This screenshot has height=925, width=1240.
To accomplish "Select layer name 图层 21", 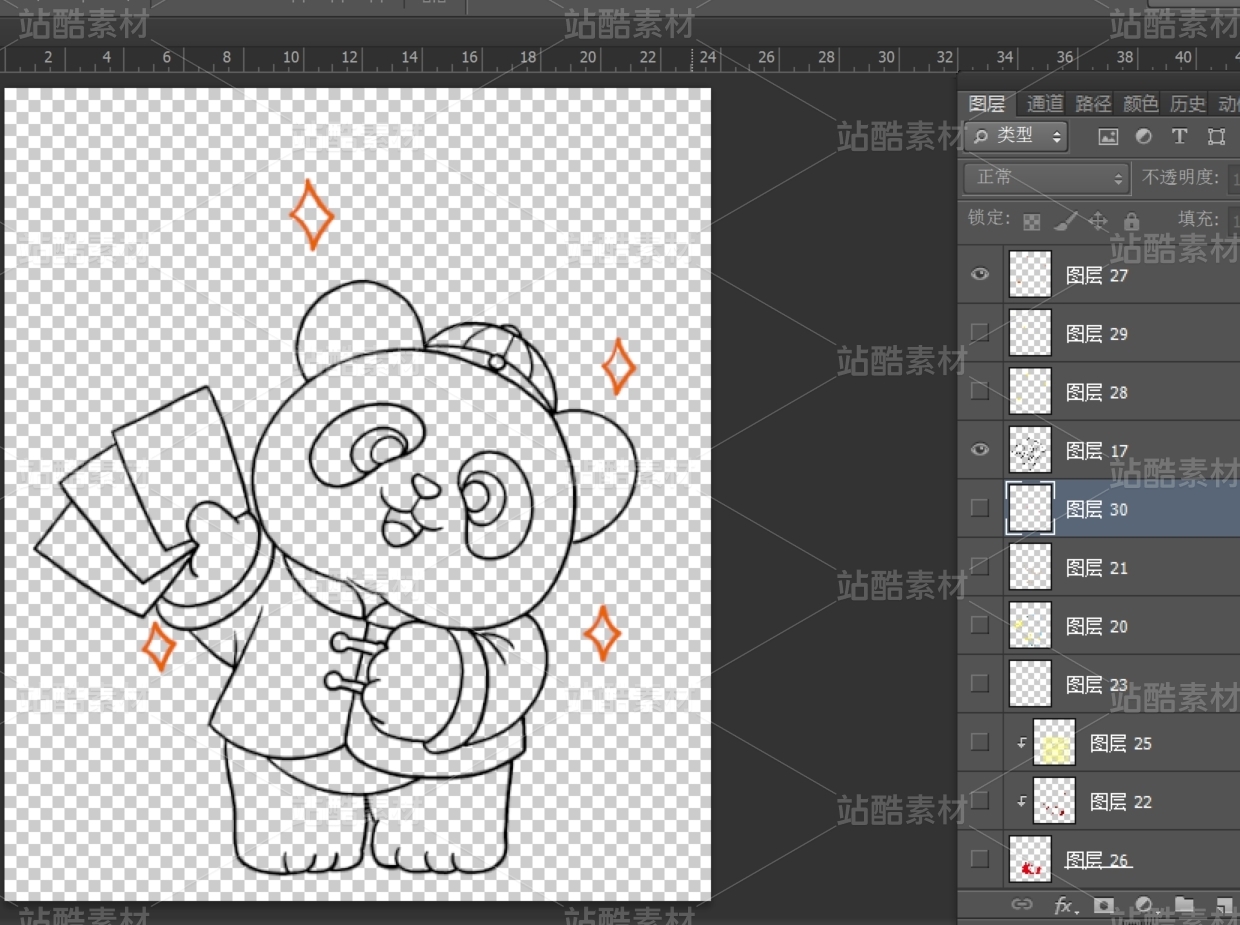I will click(x=1097, y=567).
